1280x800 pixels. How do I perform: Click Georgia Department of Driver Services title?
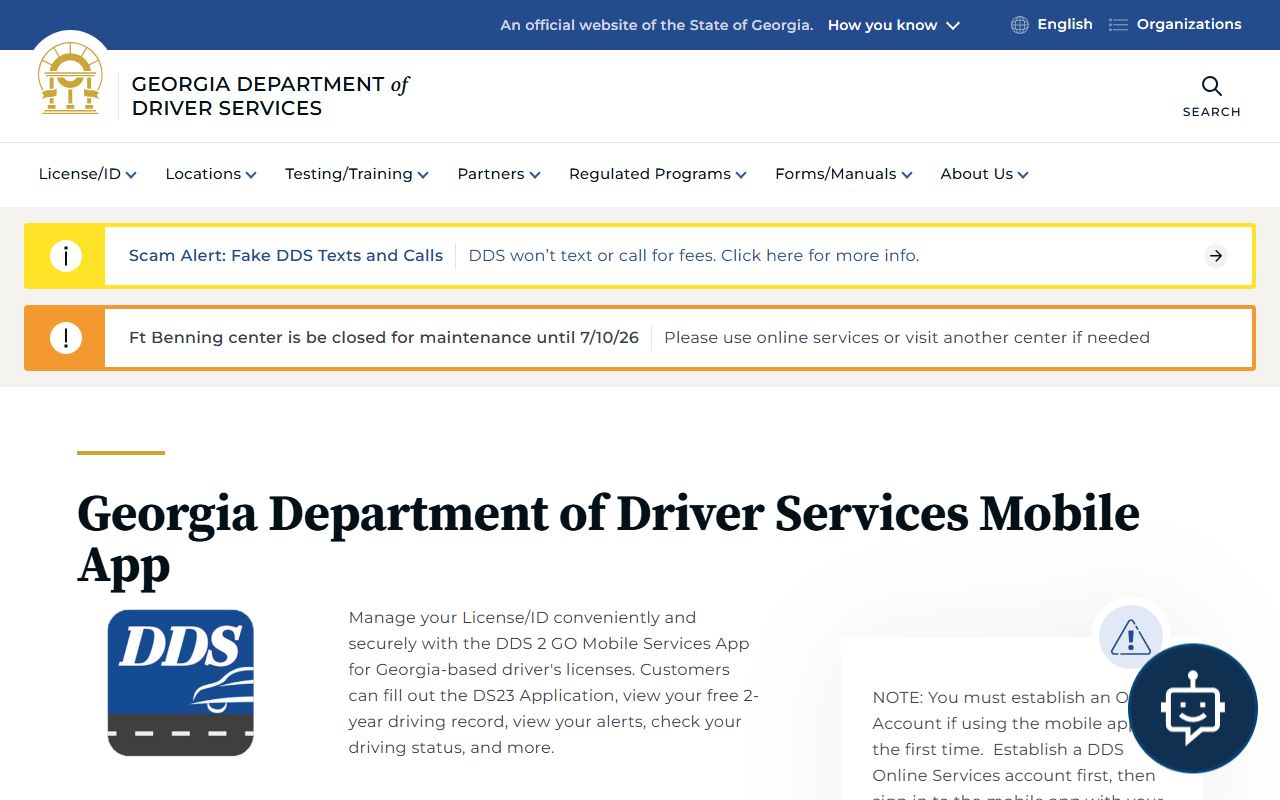click(271, 96)
